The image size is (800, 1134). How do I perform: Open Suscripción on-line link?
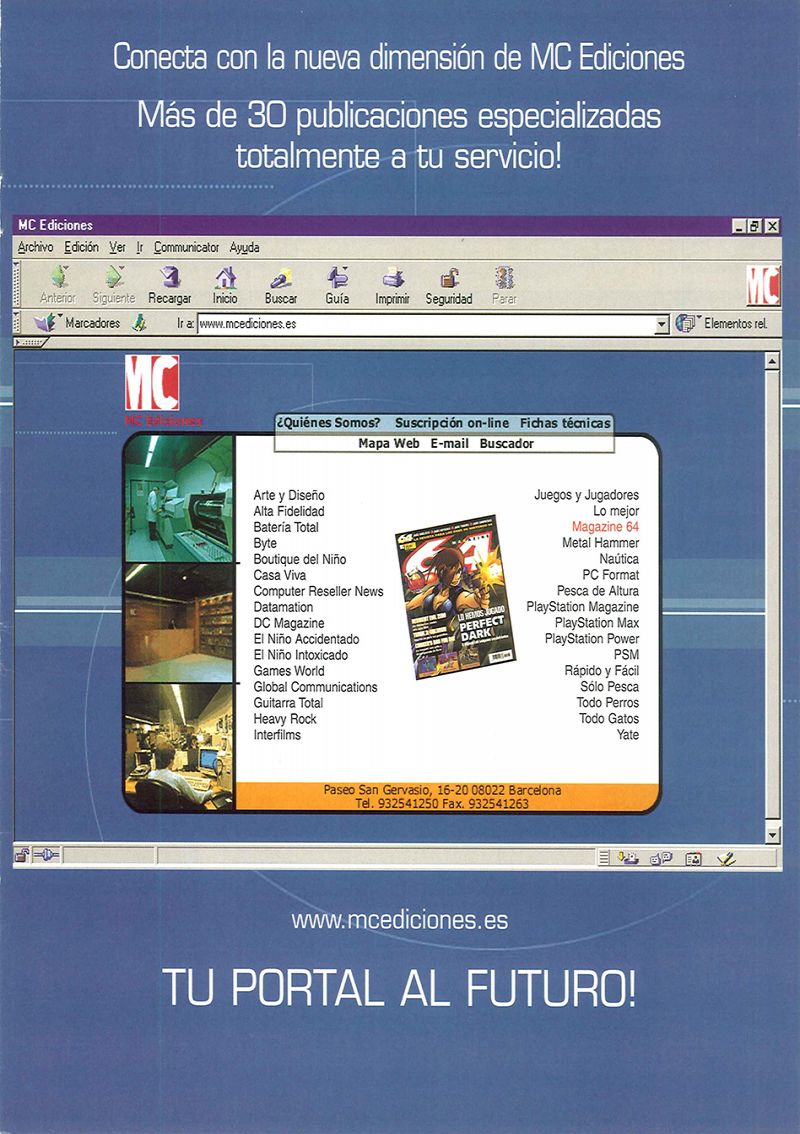pos(452,423)
